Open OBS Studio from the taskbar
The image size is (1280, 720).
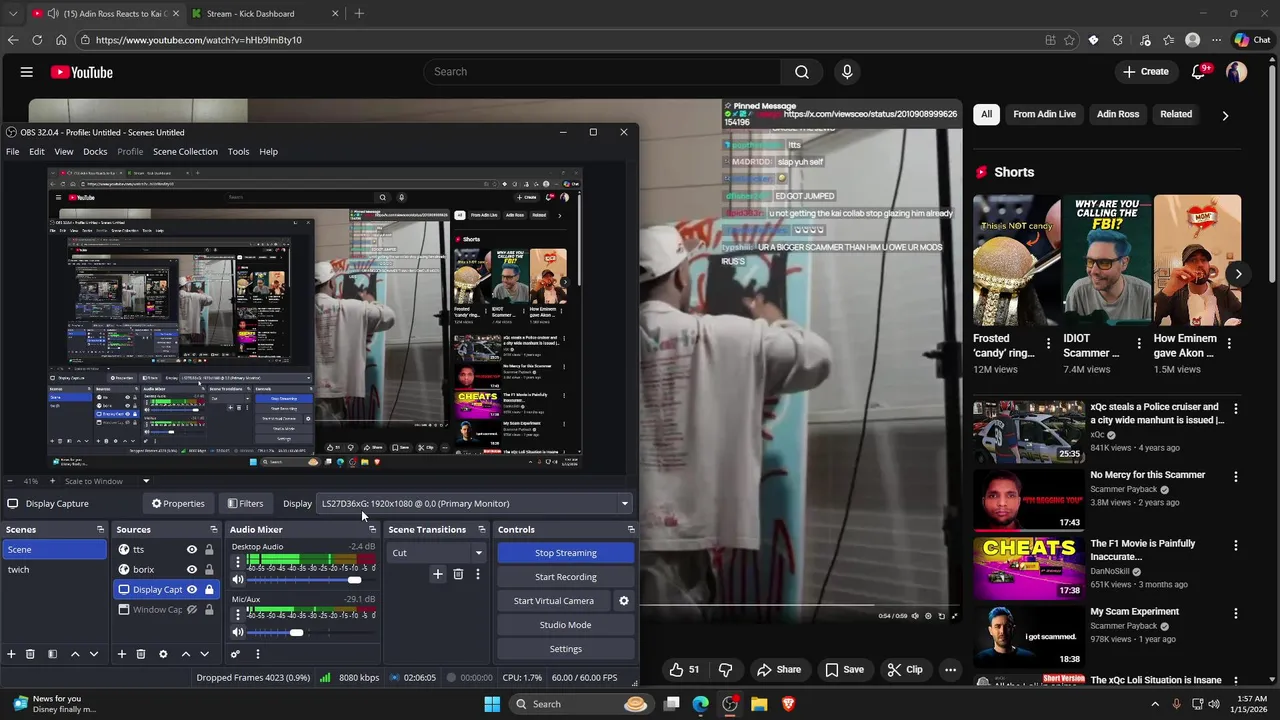[730, 704]
